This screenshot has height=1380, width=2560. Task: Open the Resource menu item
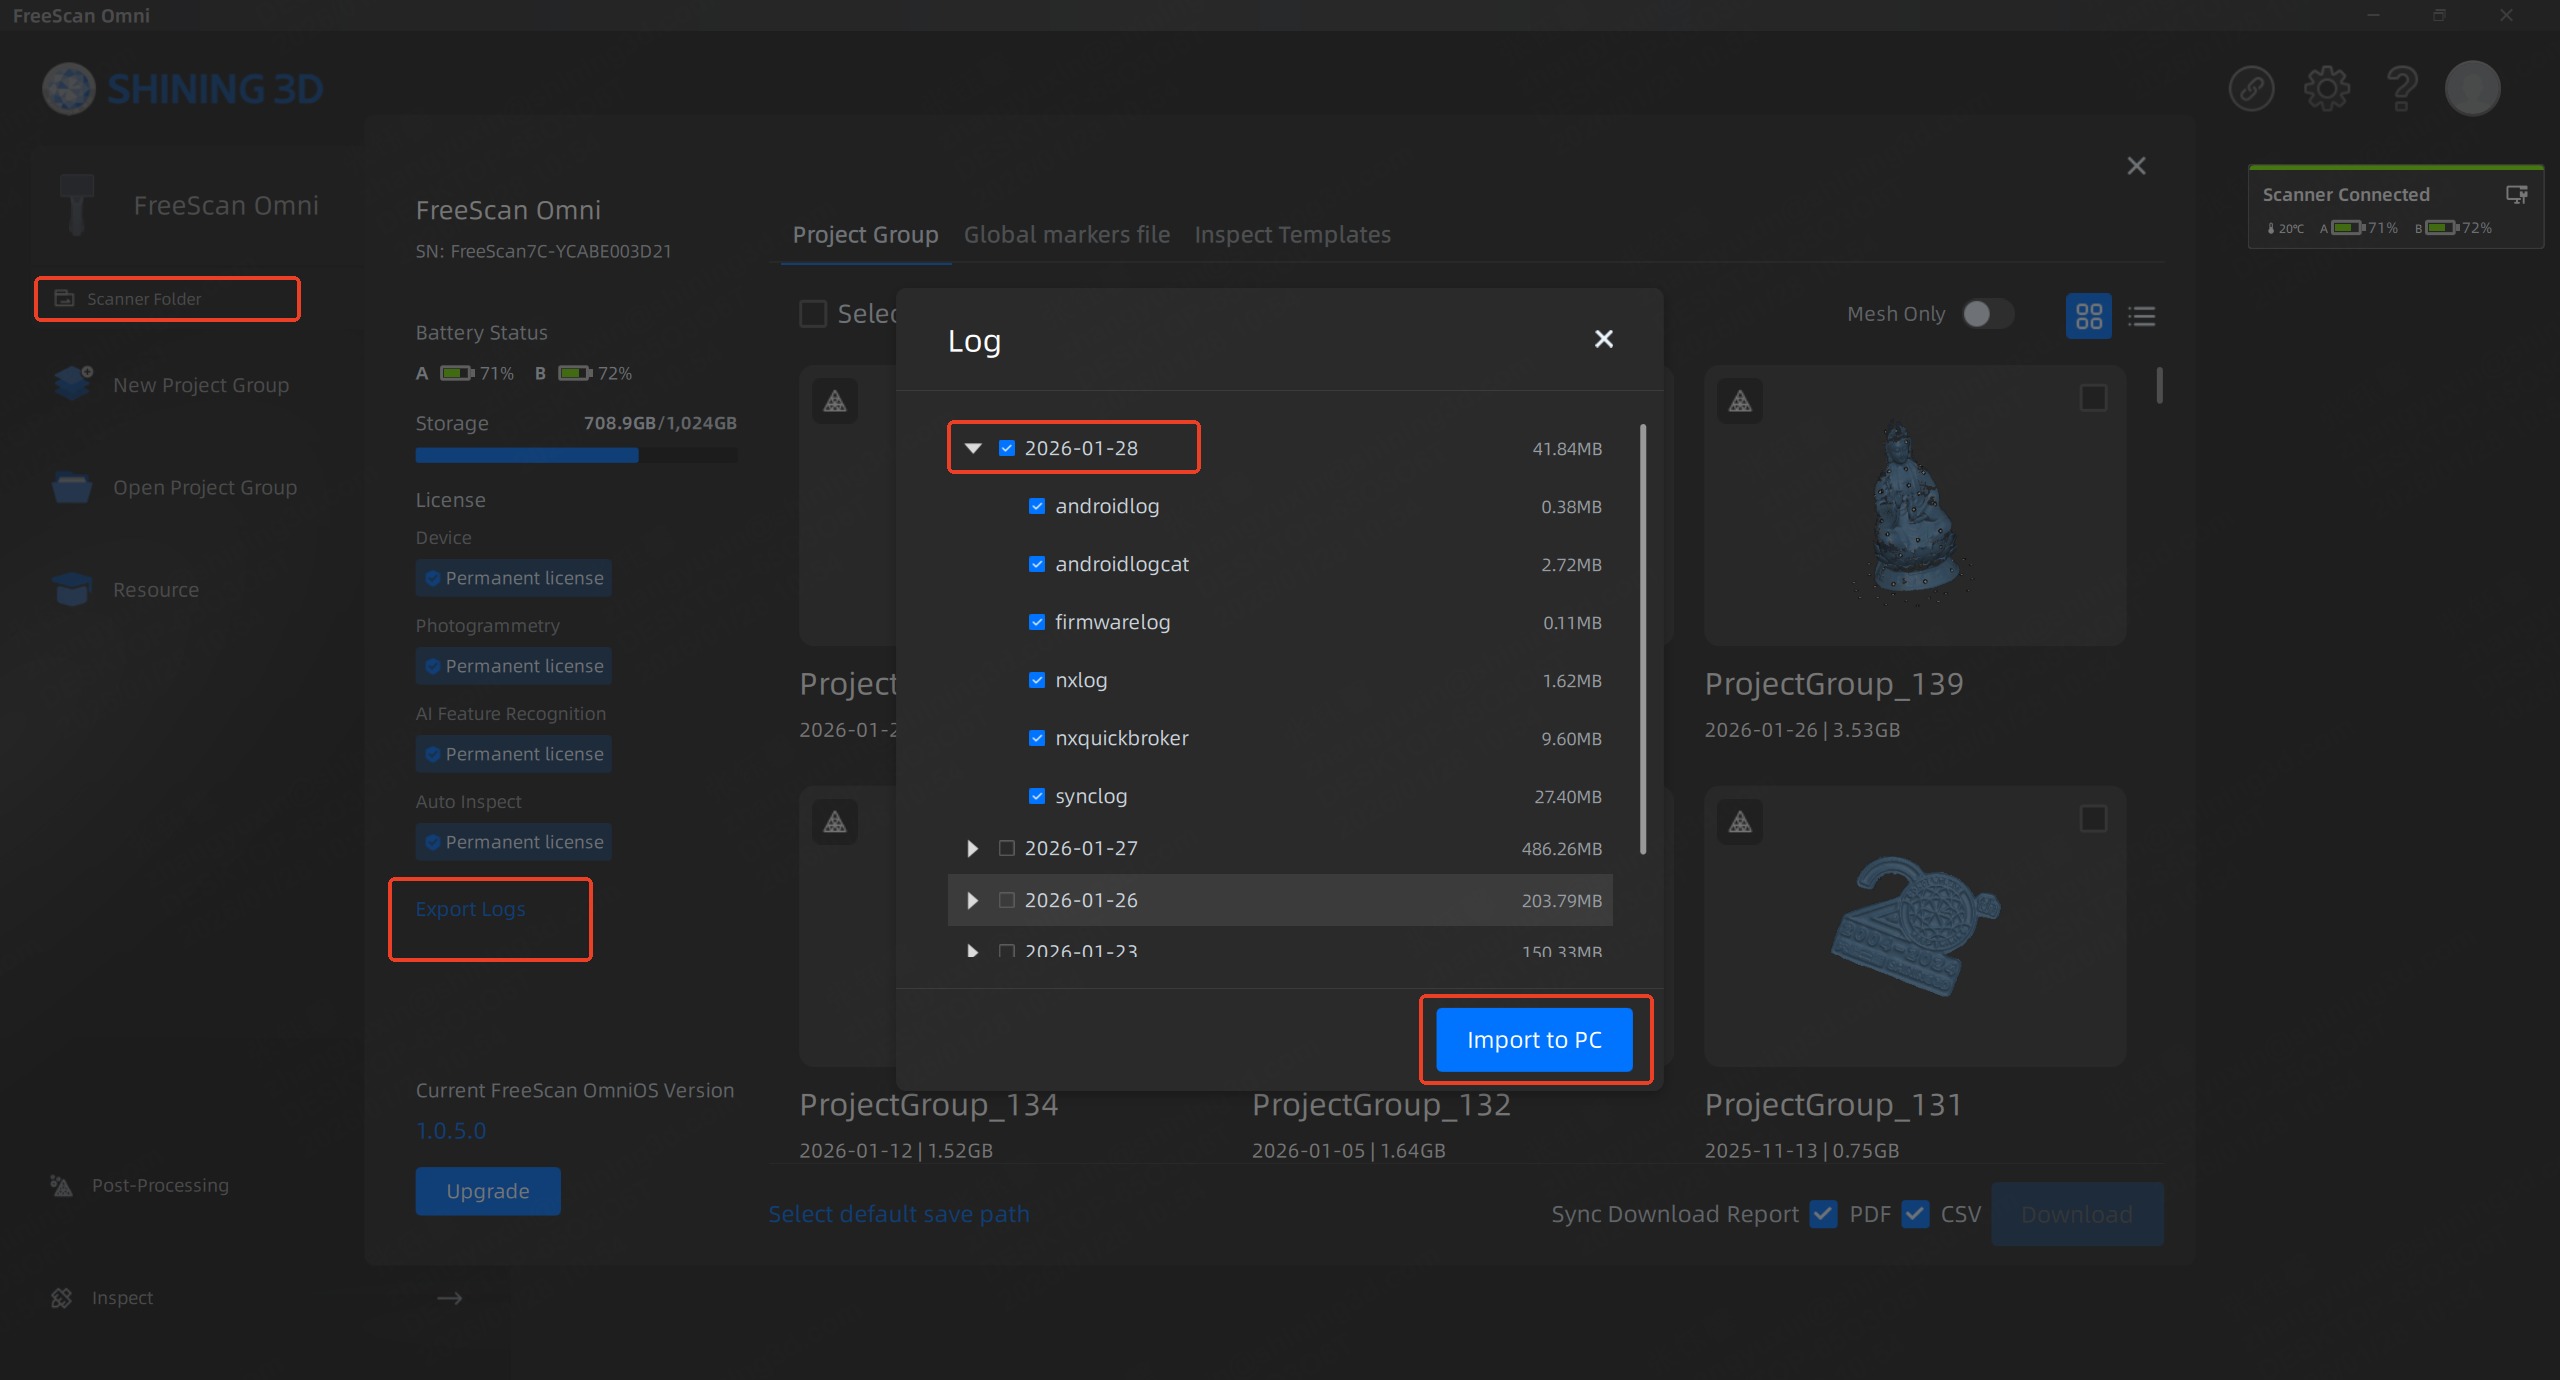(156, 590)
